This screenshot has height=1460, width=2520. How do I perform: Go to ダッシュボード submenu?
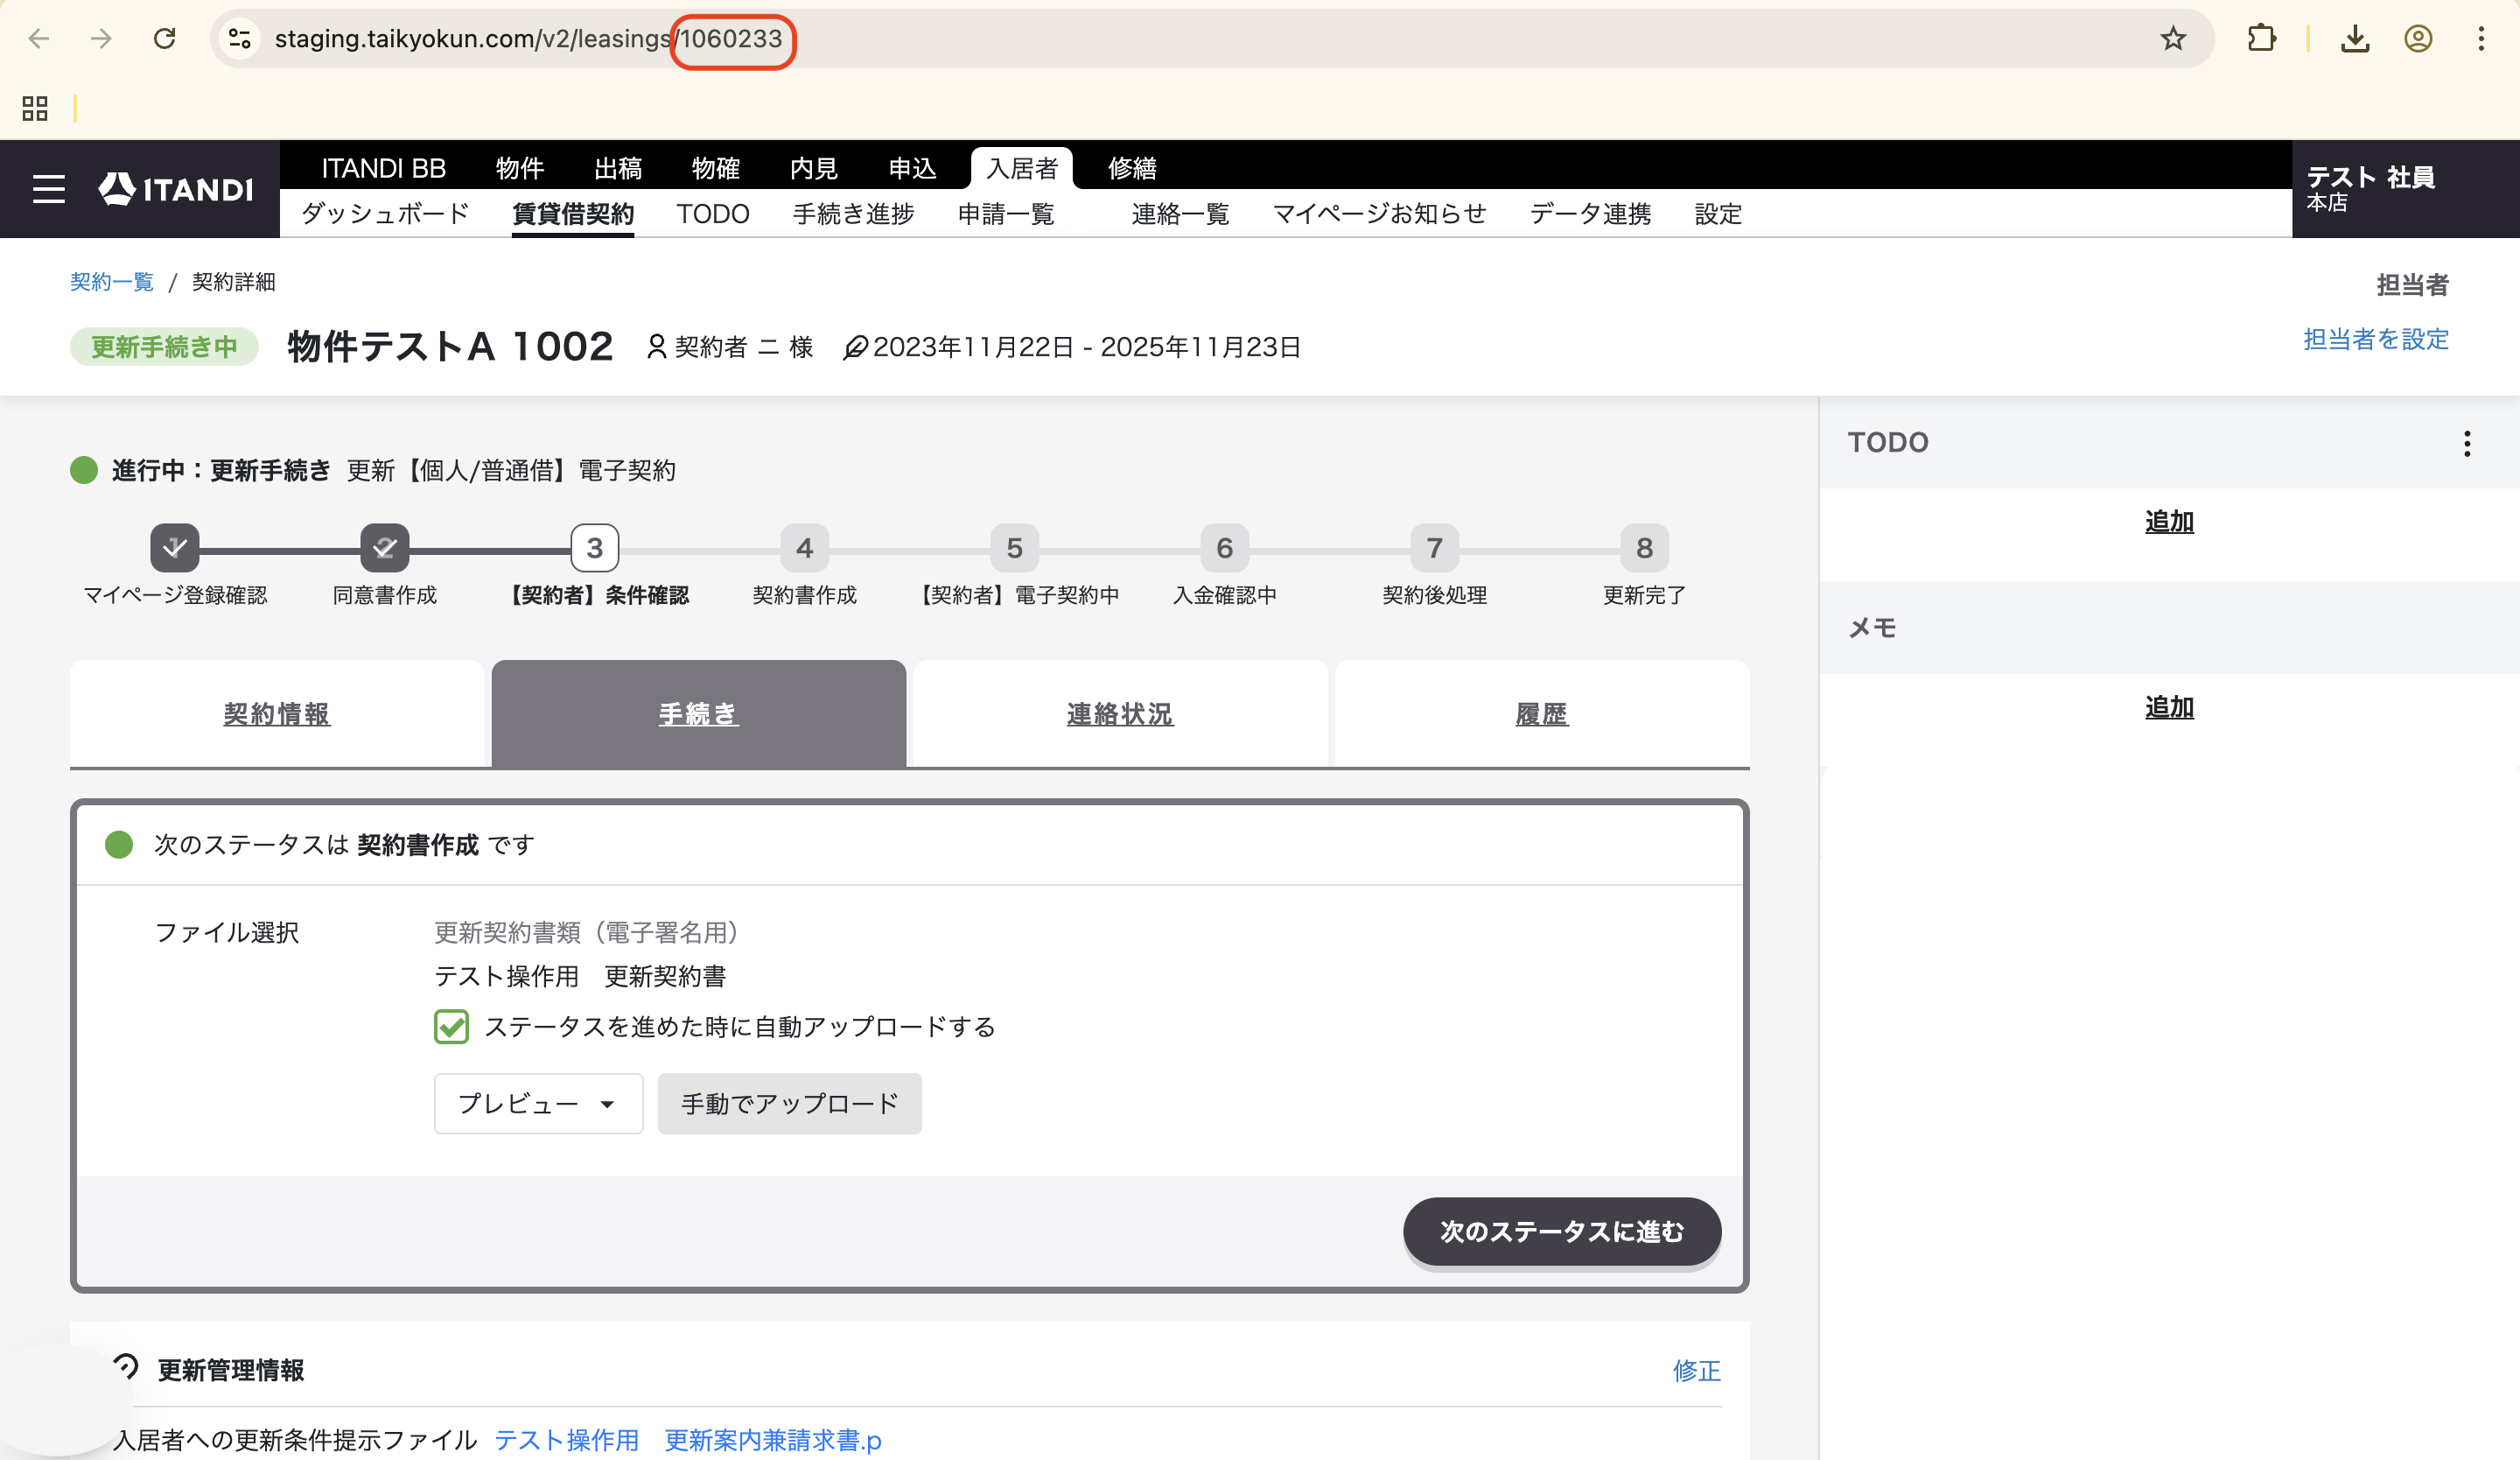tap(385, 214)
